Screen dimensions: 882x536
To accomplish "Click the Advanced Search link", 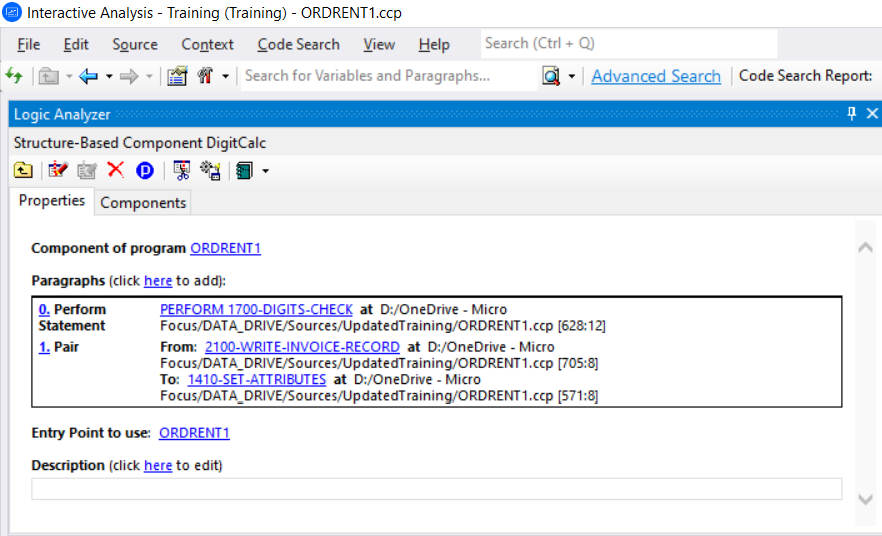I will (x=656, y=76).
